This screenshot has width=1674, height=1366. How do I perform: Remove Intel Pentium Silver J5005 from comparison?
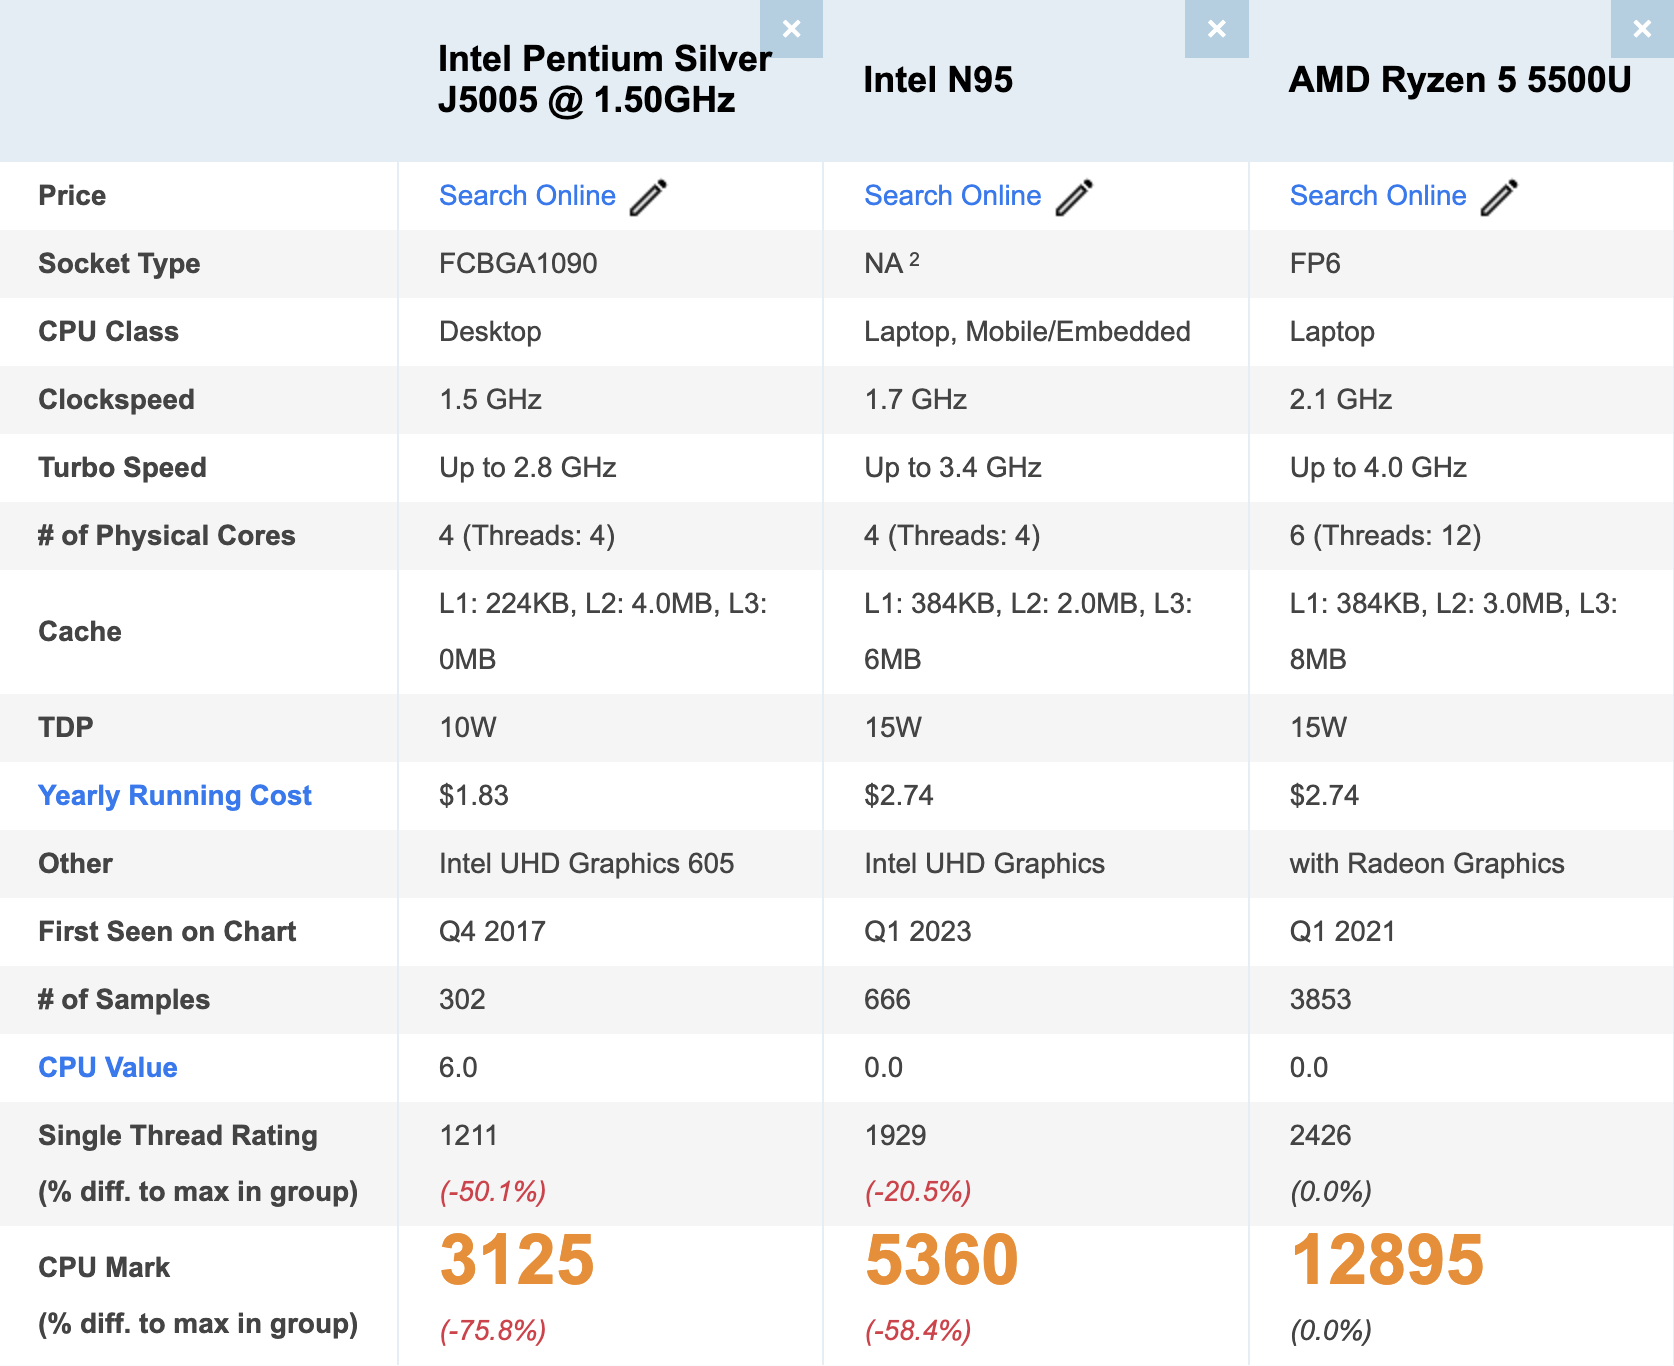[791, 29]
